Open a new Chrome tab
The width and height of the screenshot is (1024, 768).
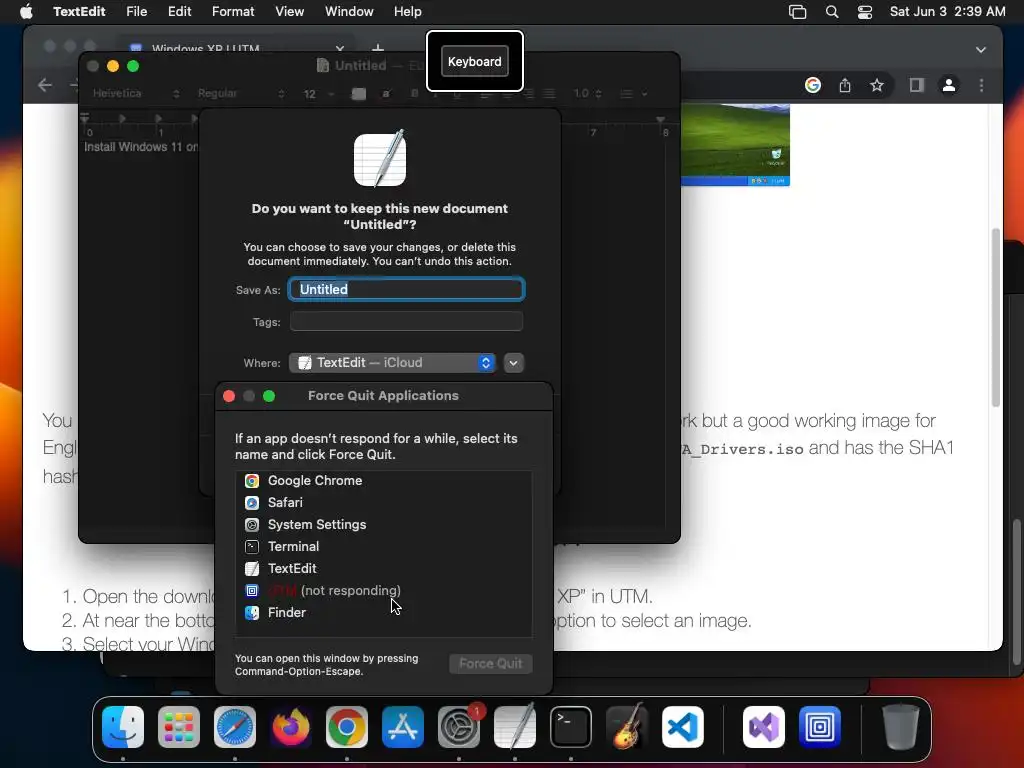(377, 48)
